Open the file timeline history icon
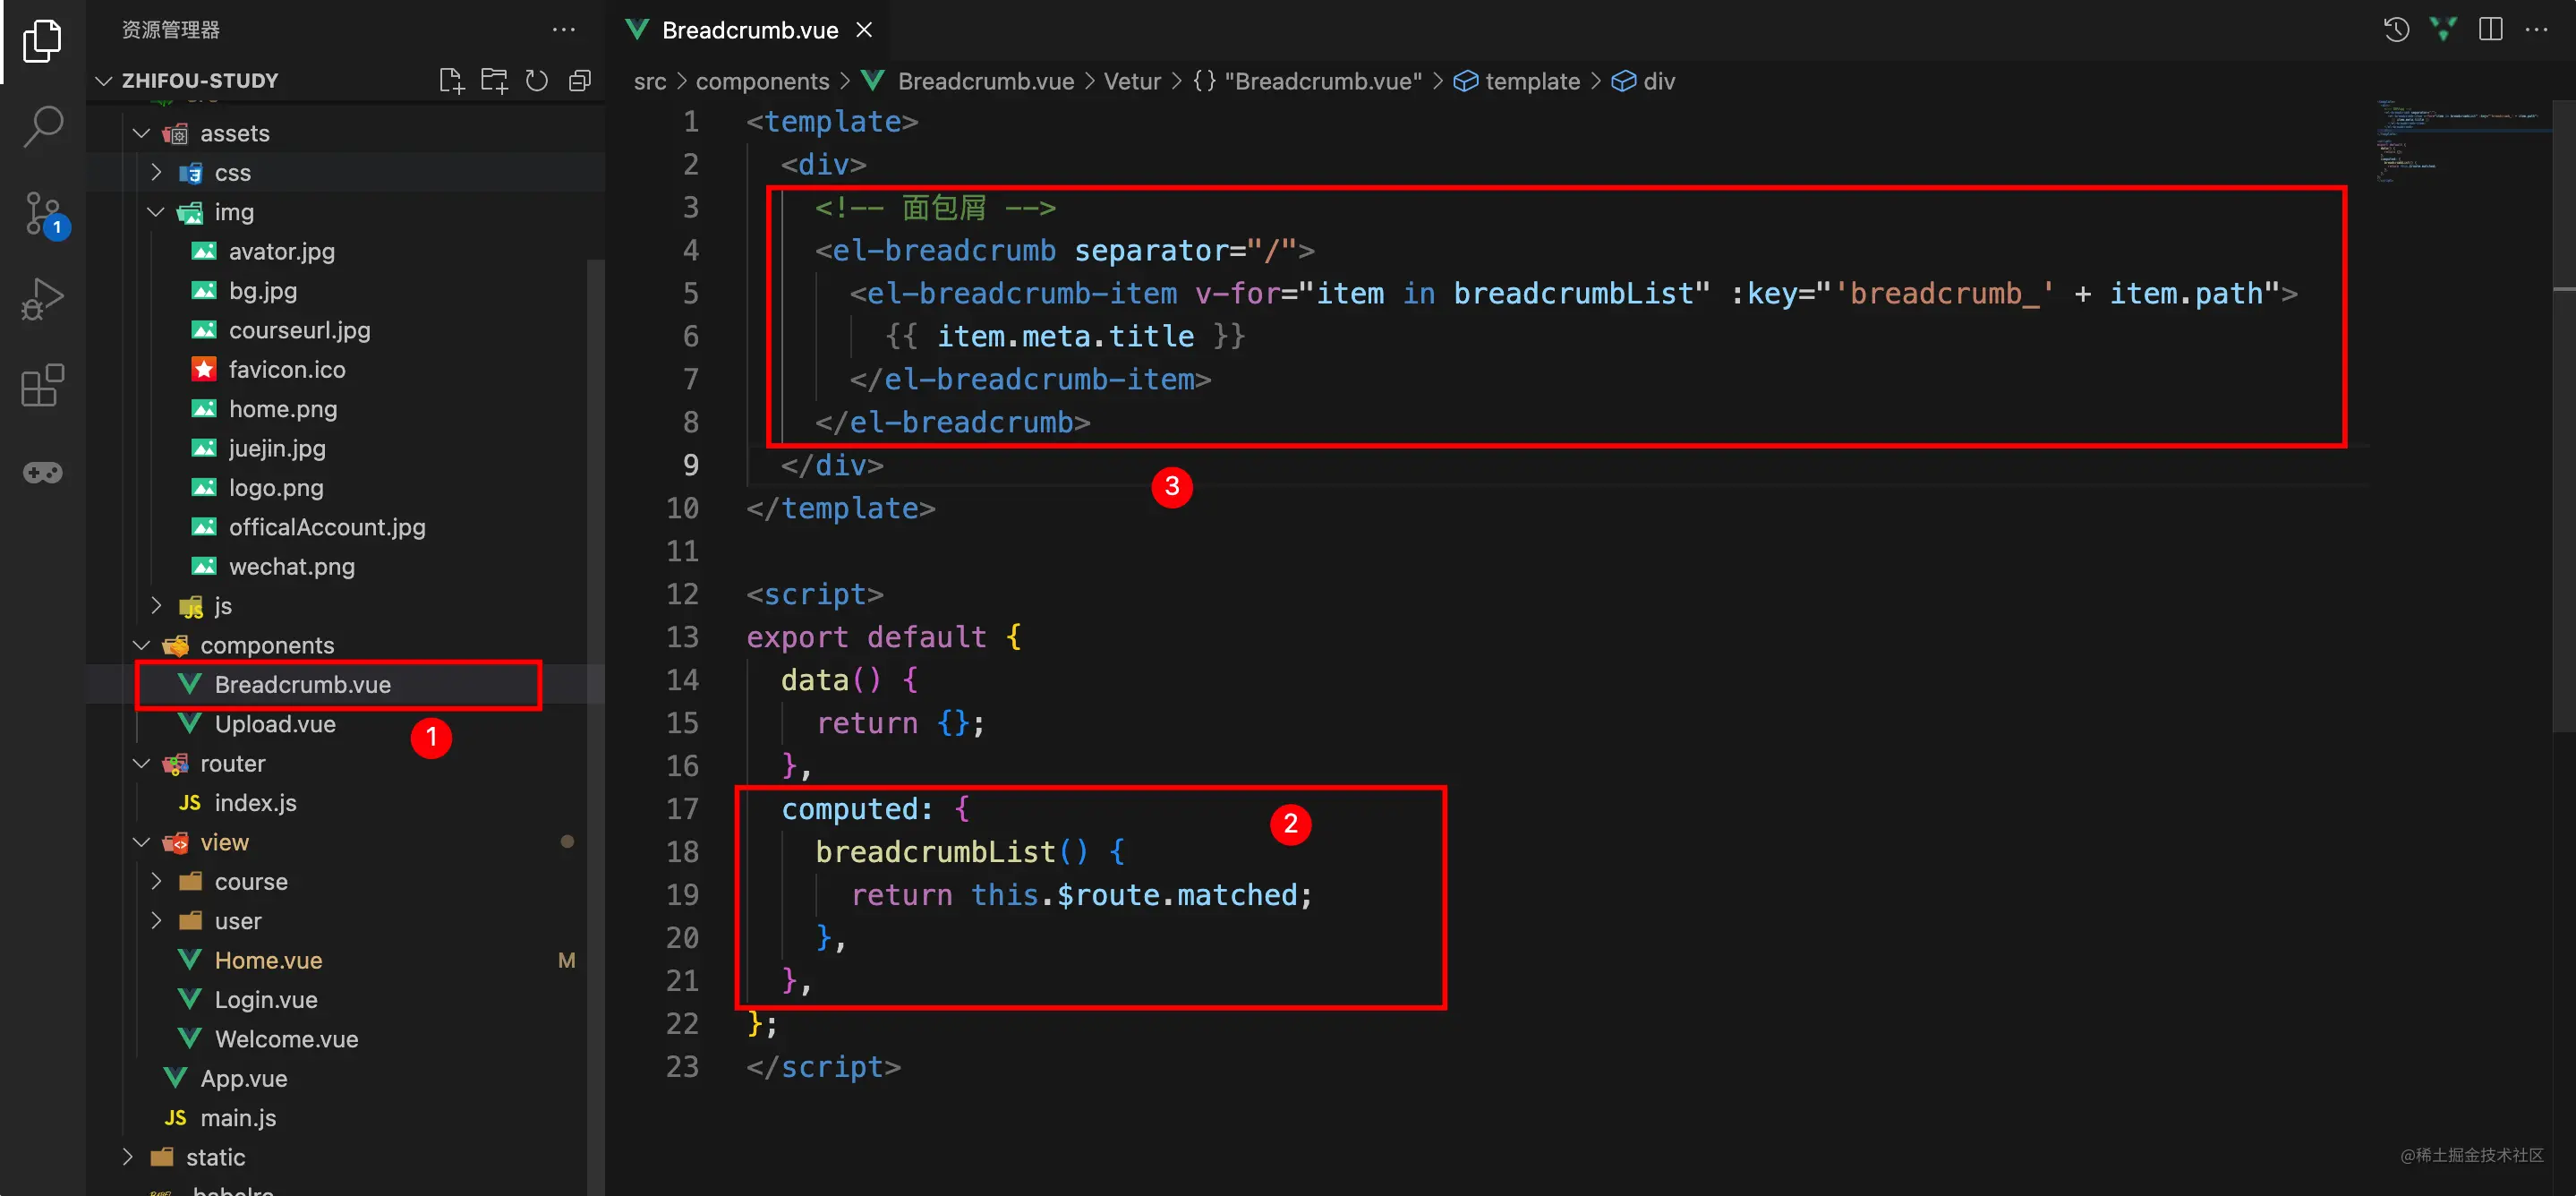The width and height of the screenshot is (2576, 1196). [x=2396, y=29]
